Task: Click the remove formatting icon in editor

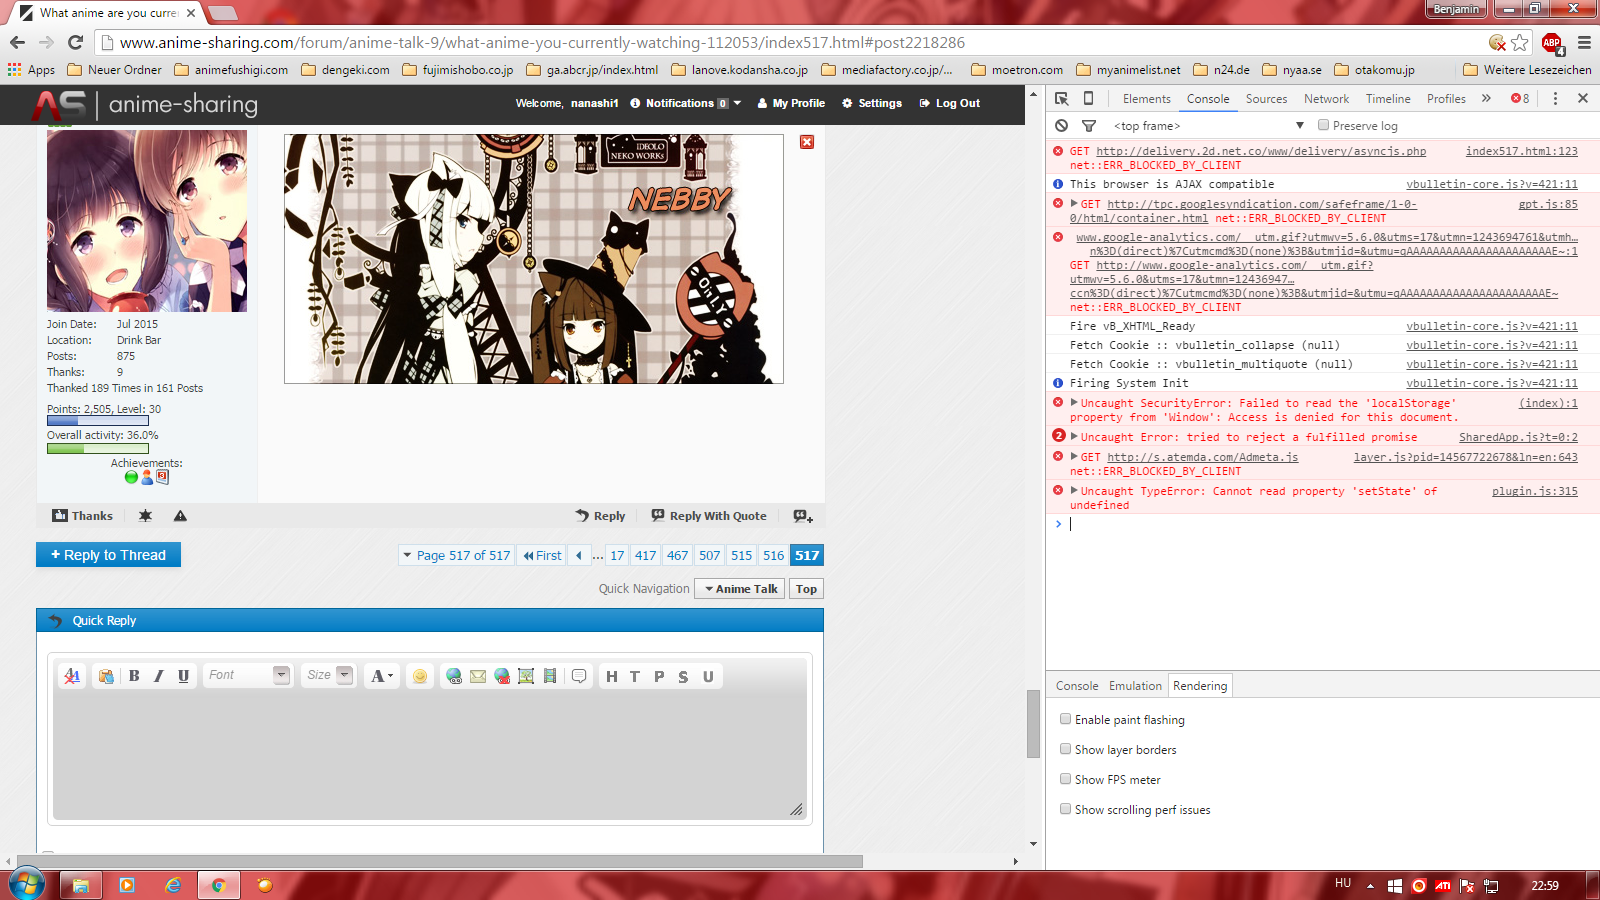Action: click(72, 676)
